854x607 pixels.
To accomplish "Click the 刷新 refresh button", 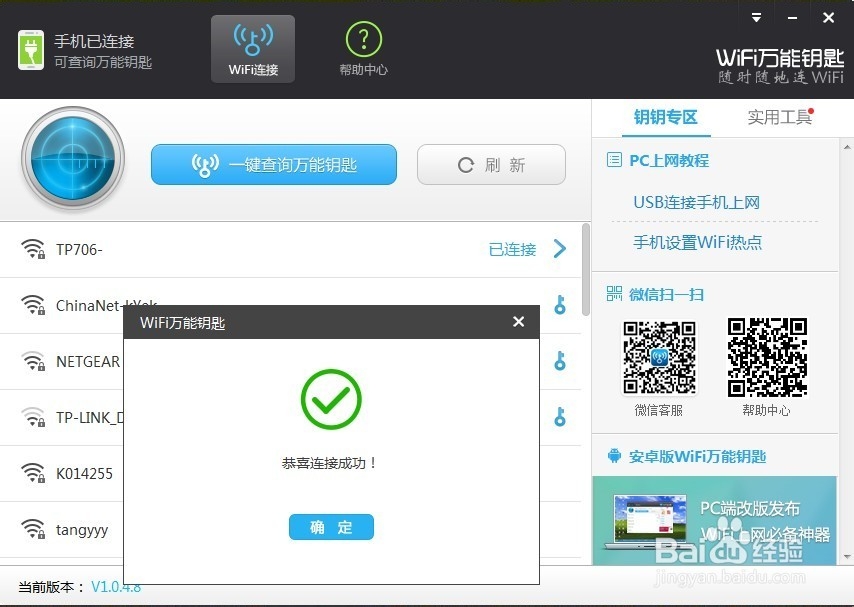I will (x=491, y=165).
